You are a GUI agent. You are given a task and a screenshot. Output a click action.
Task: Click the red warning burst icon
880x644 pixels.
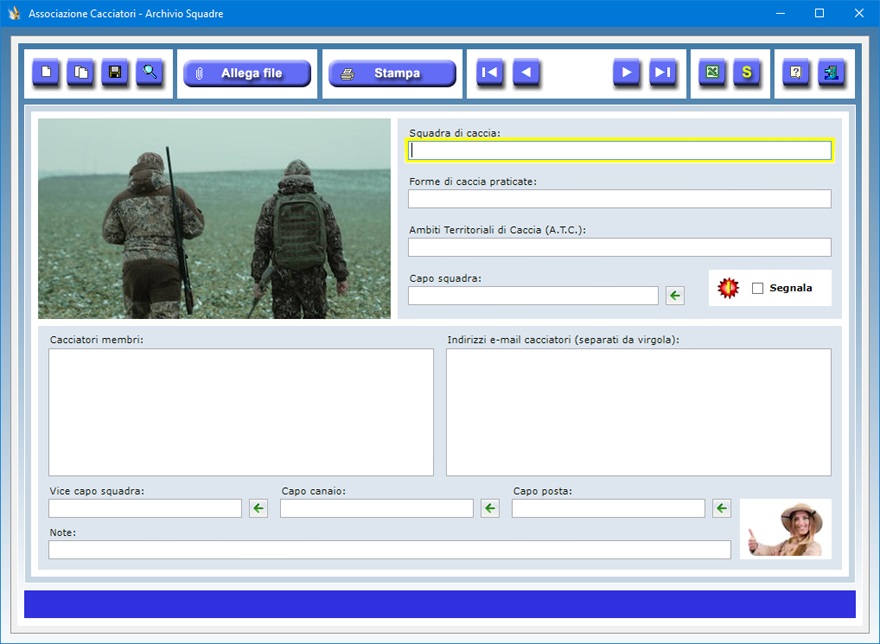[728, 288]
